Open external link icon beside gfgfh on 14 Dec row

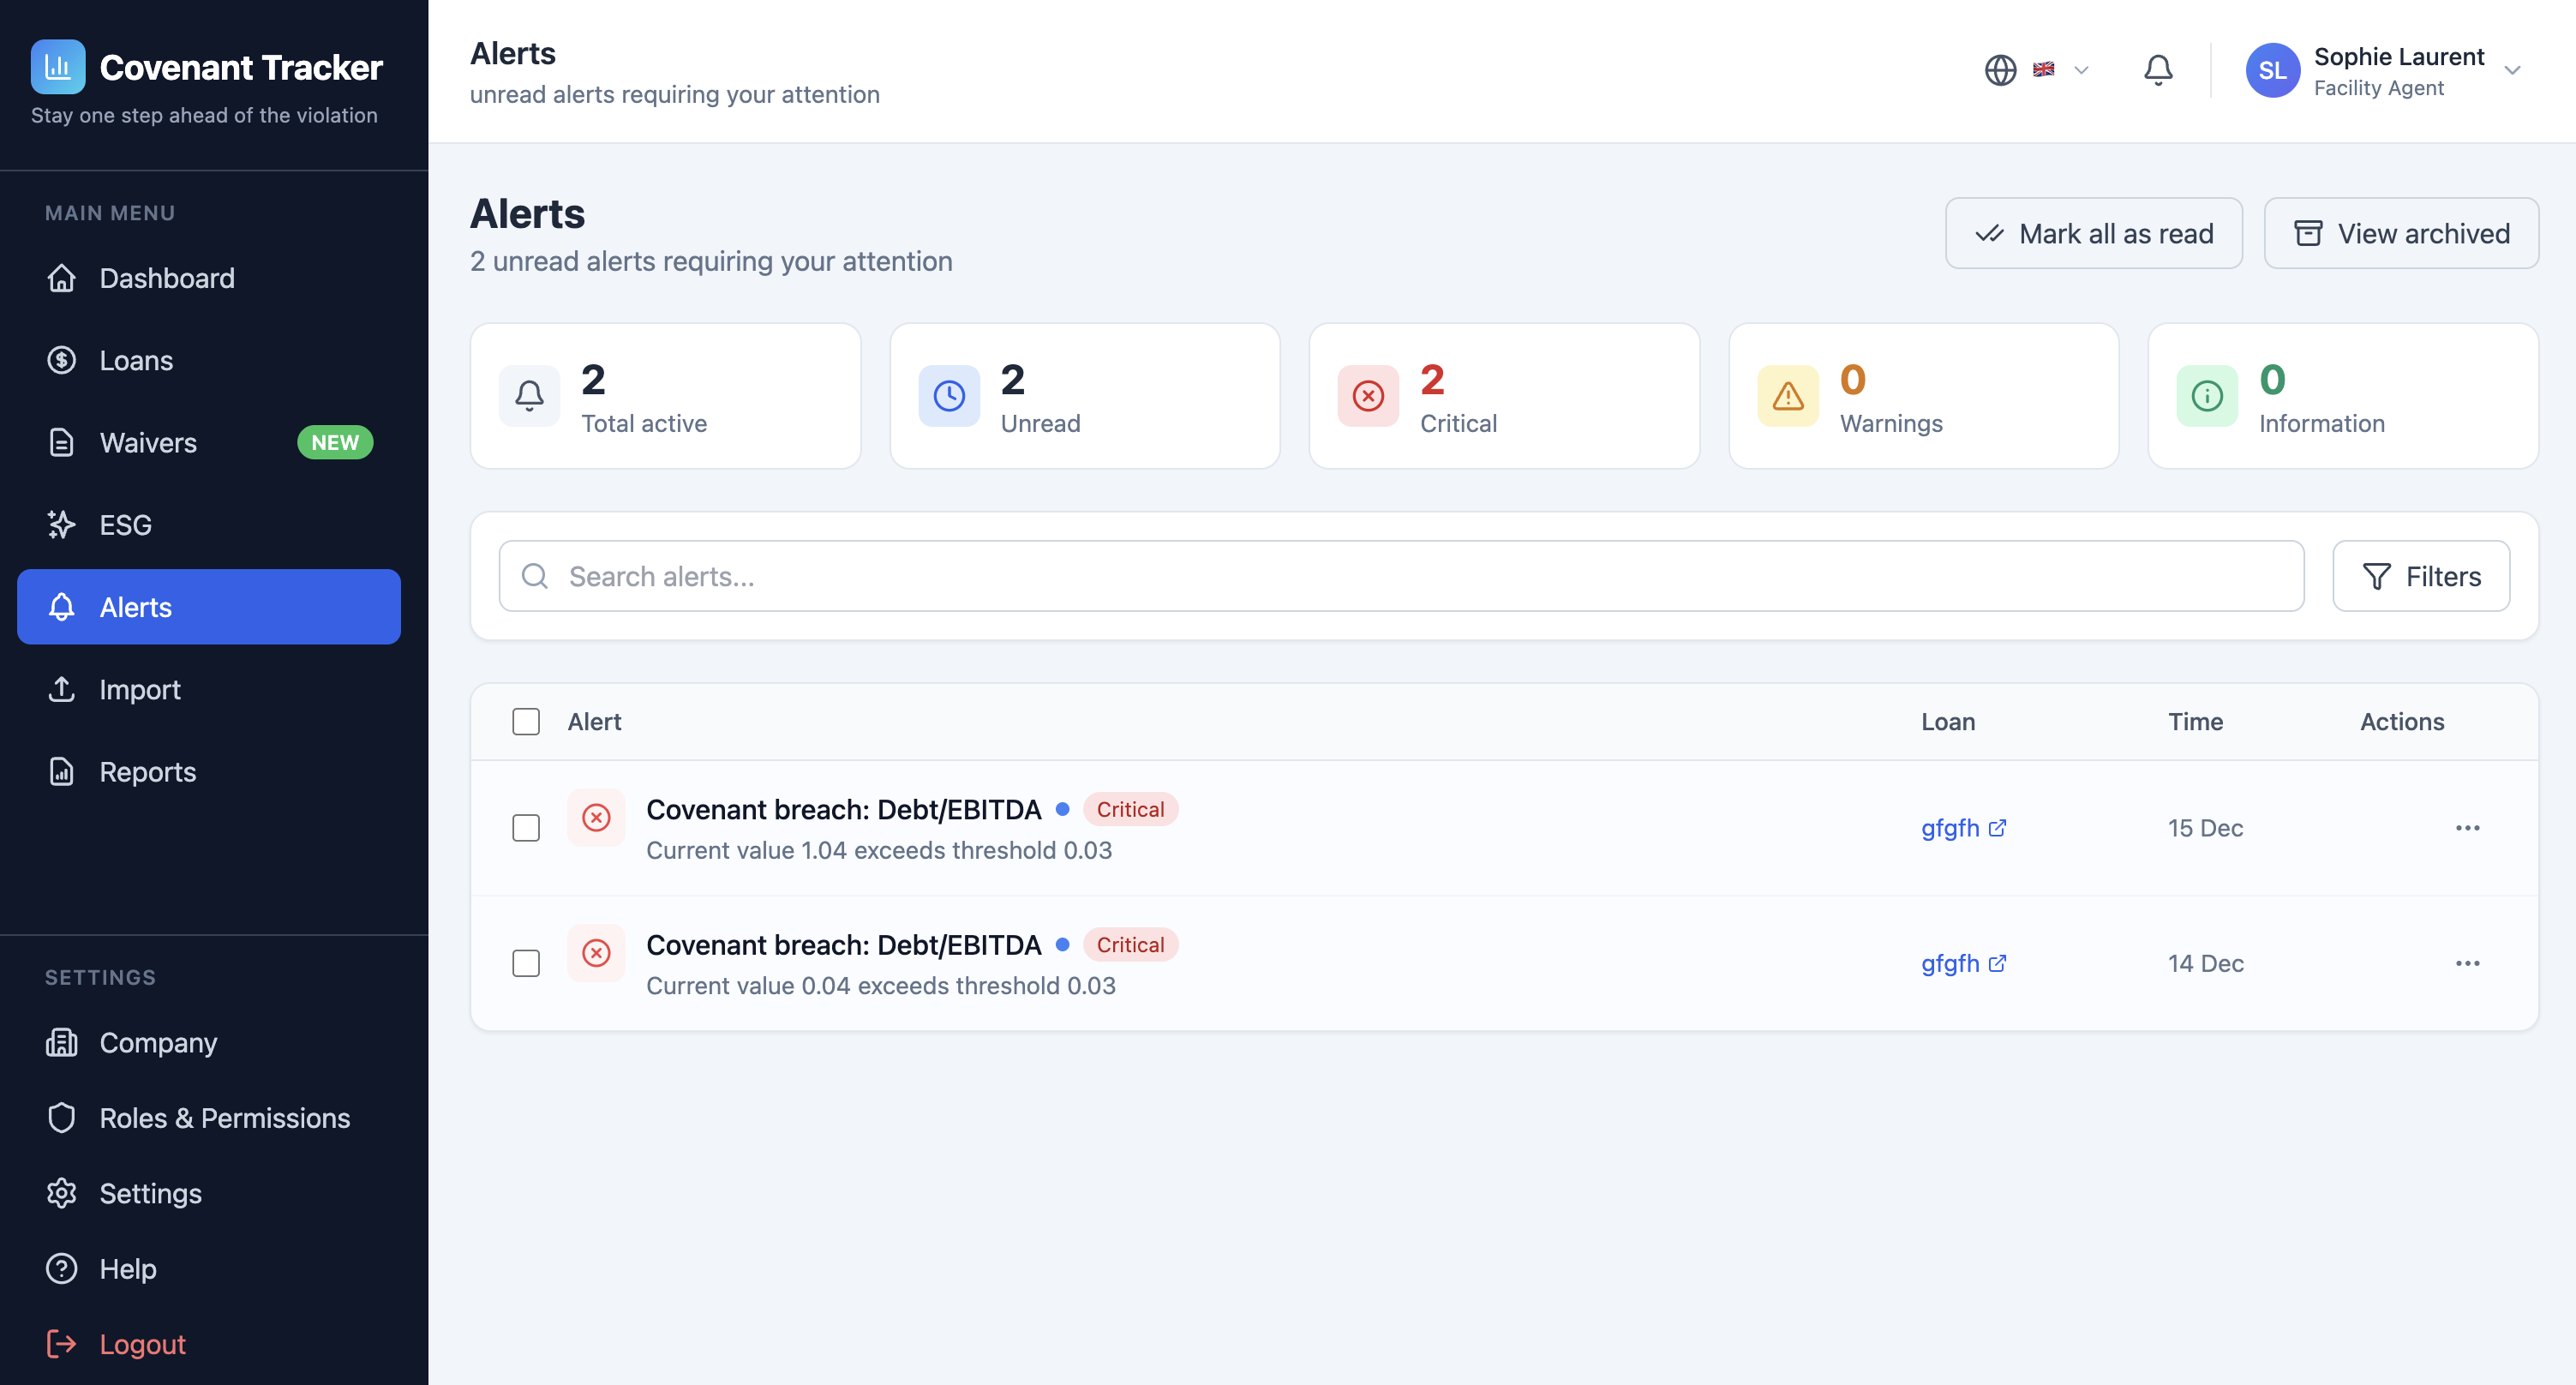pos(1997,963)
